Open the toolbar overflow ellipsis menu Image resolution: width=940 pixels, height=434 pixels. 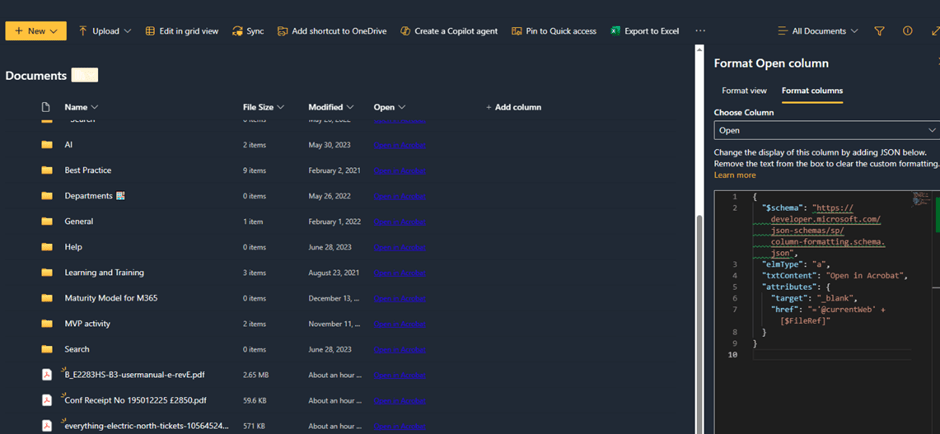[x=700, y=31]
